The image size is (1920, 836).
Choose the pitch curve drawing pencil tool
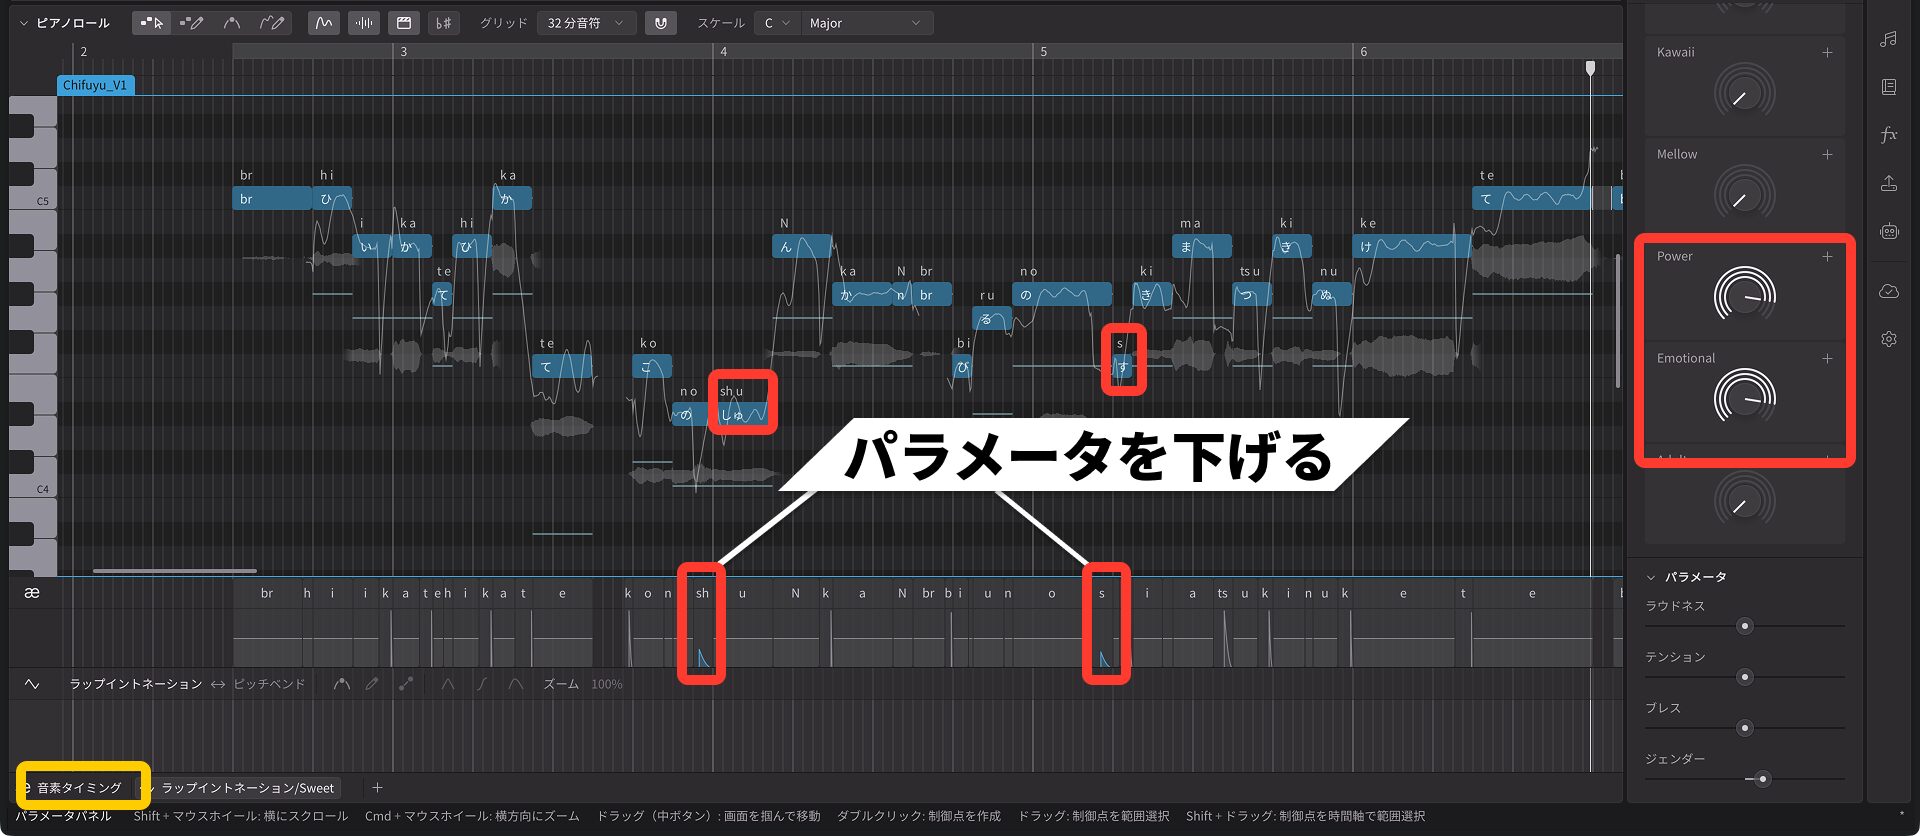click(x=271, y=23)
